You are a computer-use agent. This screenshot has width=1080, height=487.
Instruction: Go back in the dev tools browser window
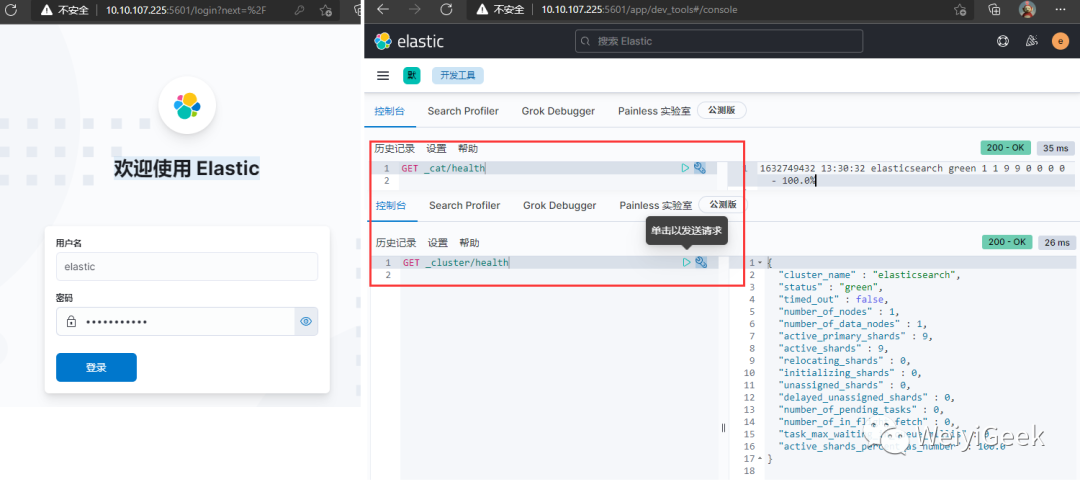click(383, 10)
